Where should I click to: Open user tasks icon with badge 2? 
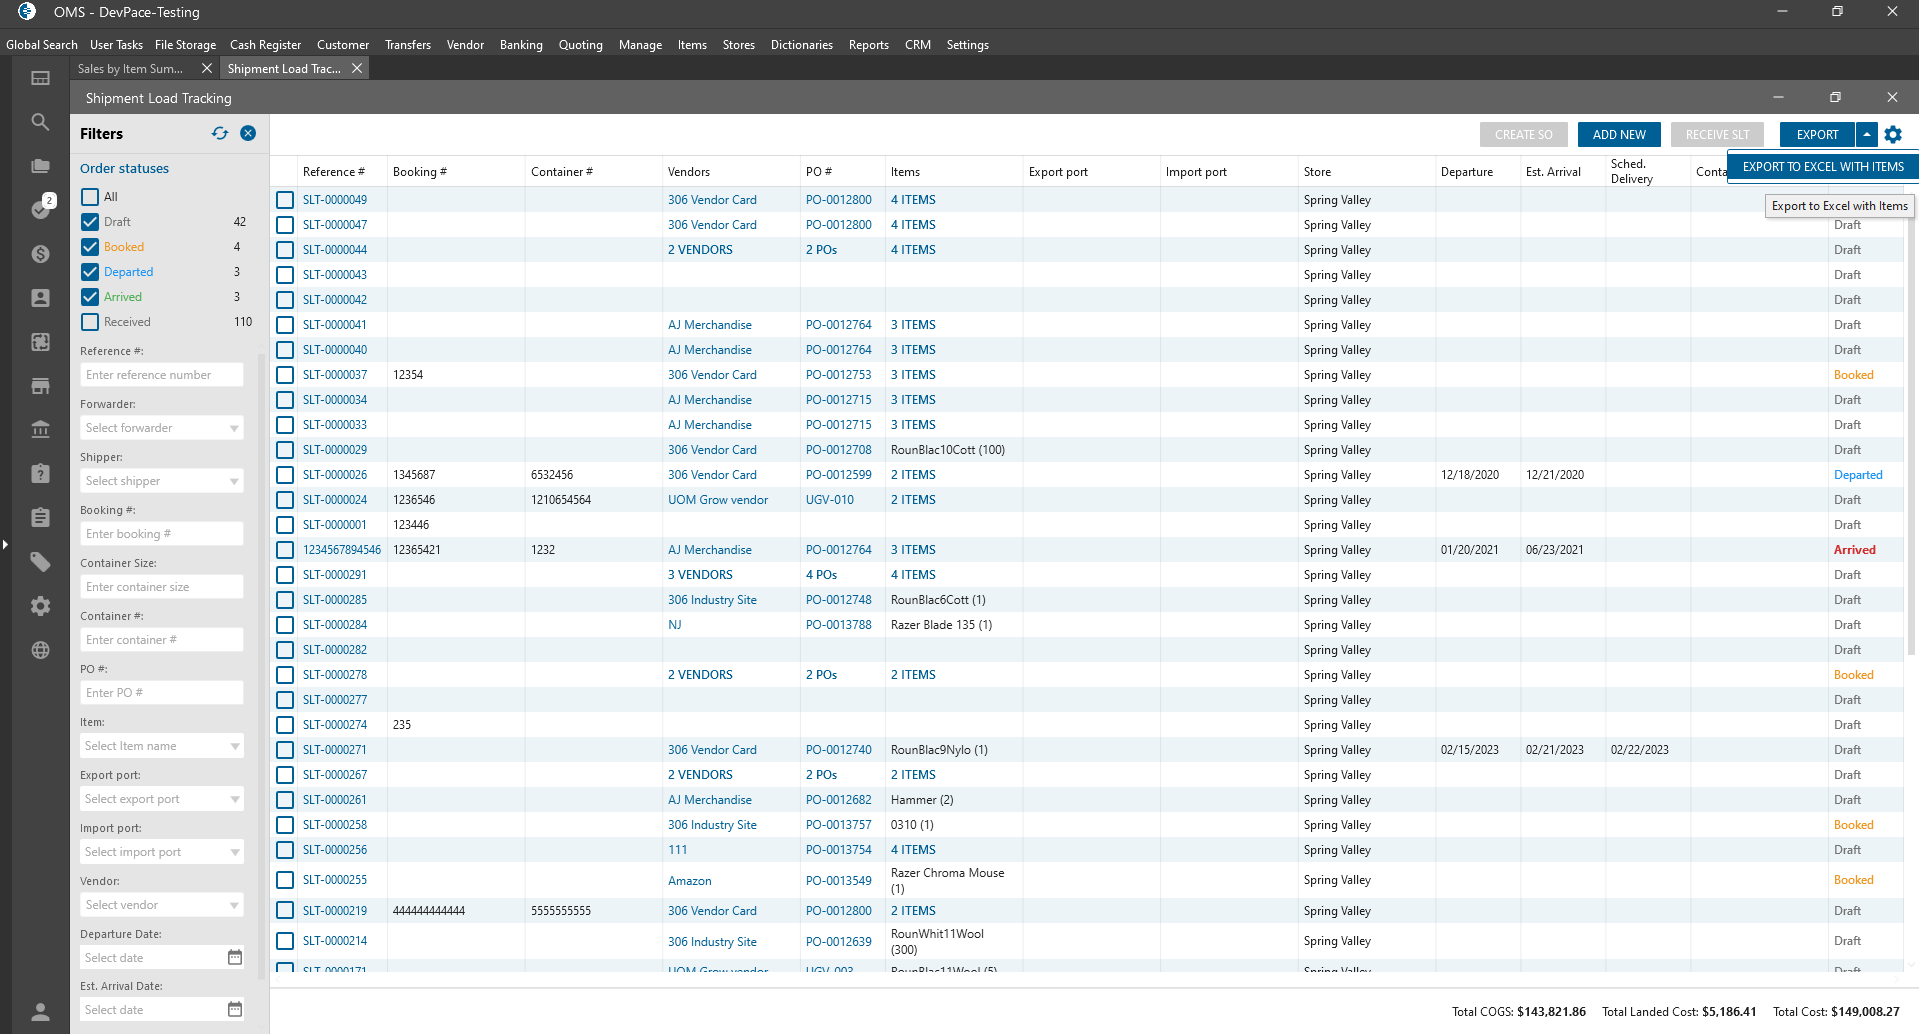coord(41,208)
